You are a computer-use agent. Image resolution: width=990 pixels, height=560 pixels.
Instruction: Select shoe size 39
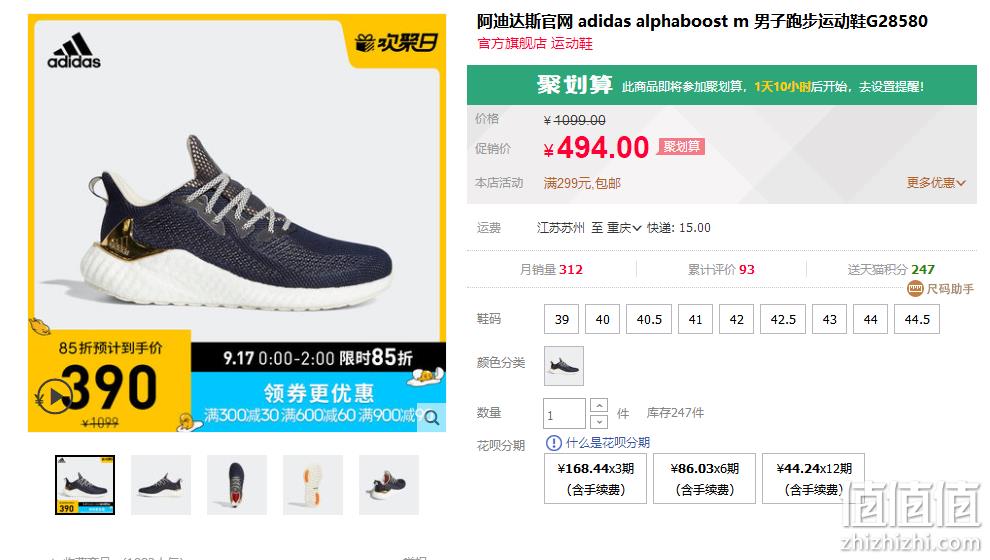pyautogui.click(x=561, y=319)
